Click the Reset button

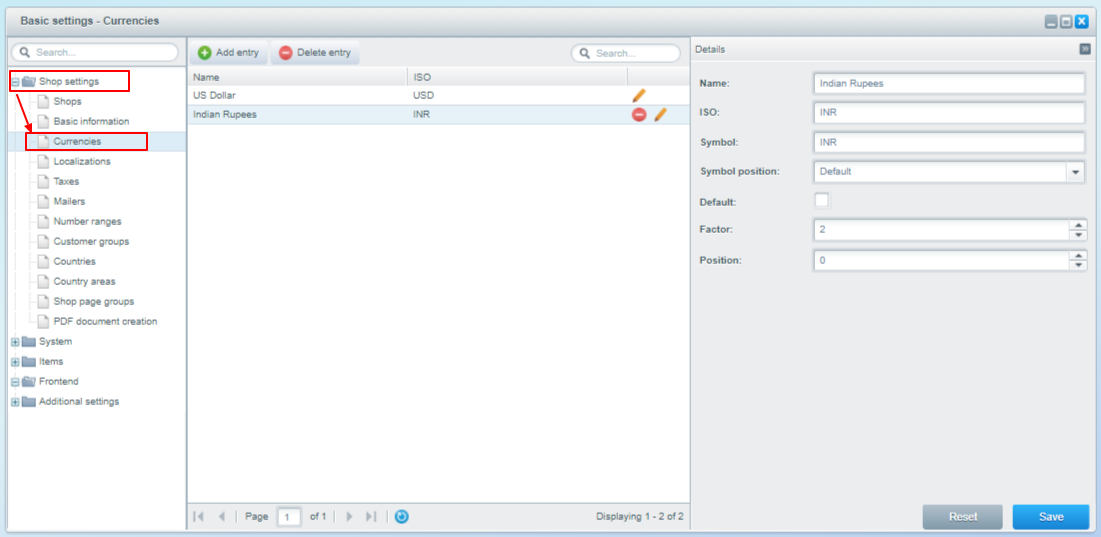click(963, 517)
